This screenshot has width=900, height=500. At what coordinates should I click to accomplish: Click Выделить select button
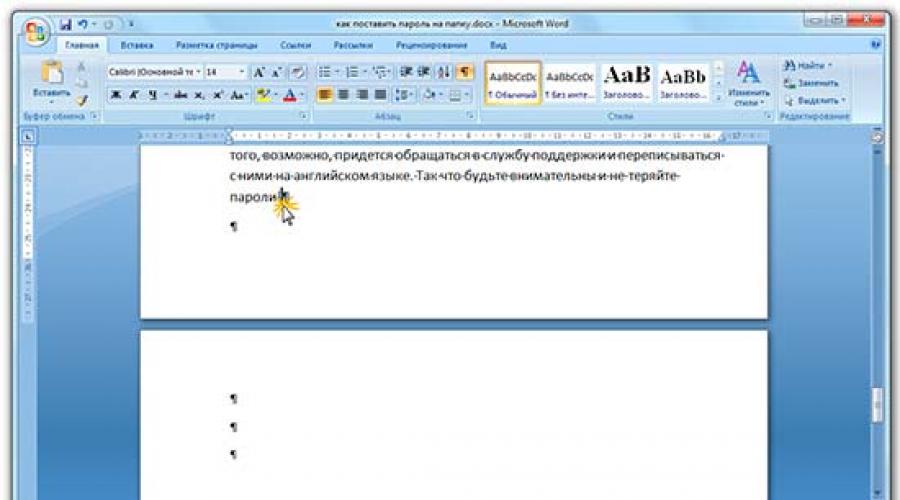(x=815, y=100)
